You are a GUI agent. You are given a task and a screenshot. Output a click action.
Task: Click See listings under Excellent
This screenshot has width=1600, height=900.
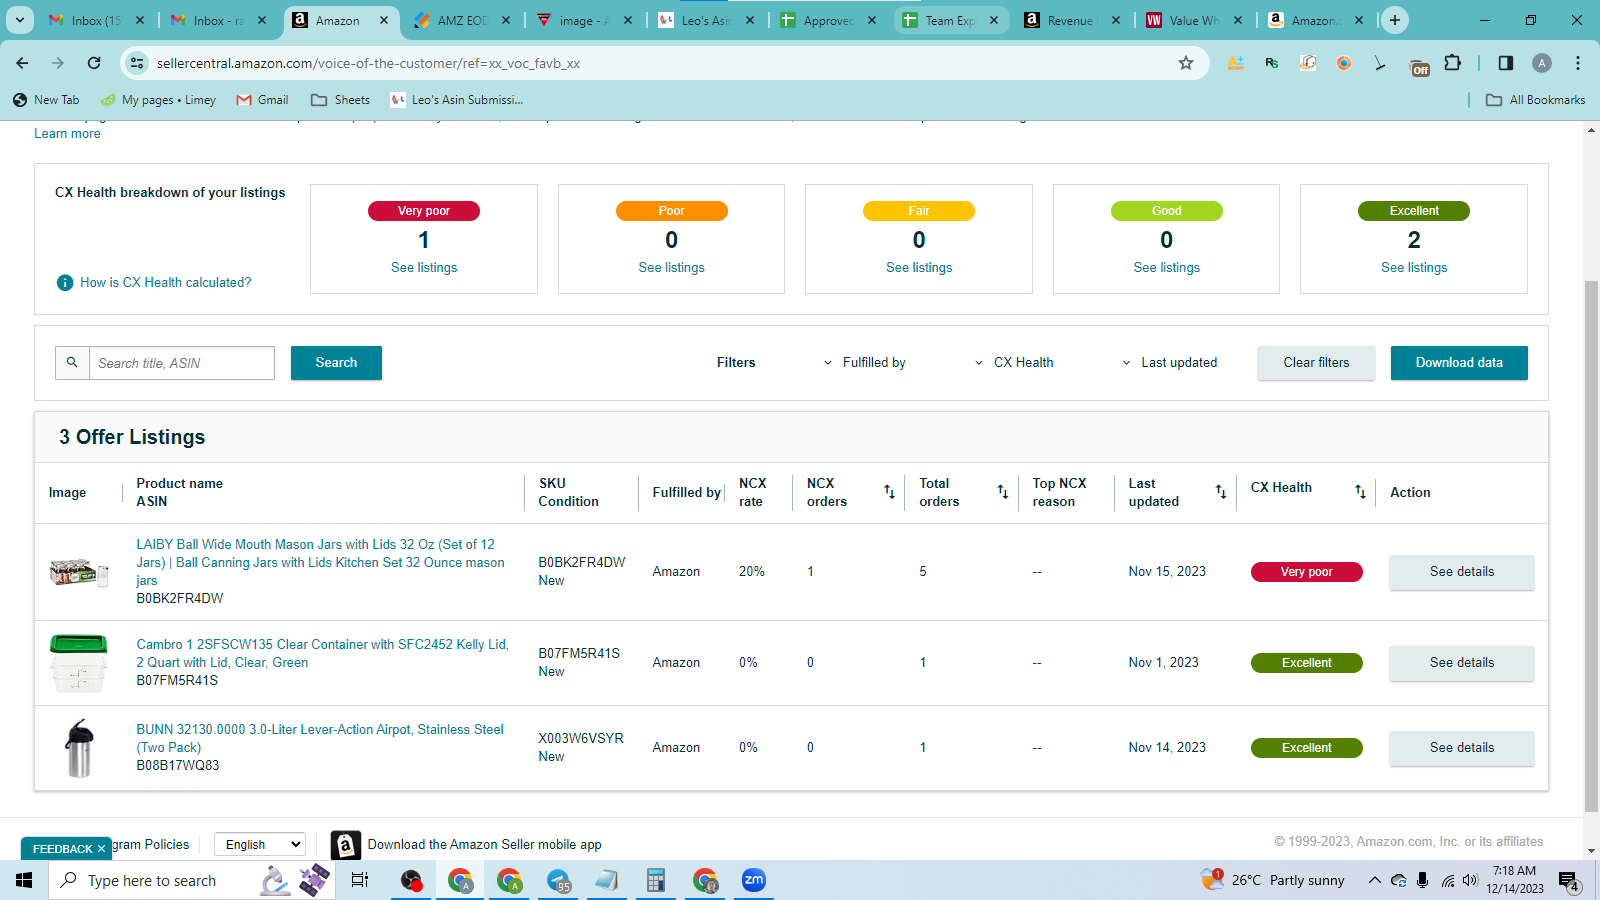coord(1414,268)
